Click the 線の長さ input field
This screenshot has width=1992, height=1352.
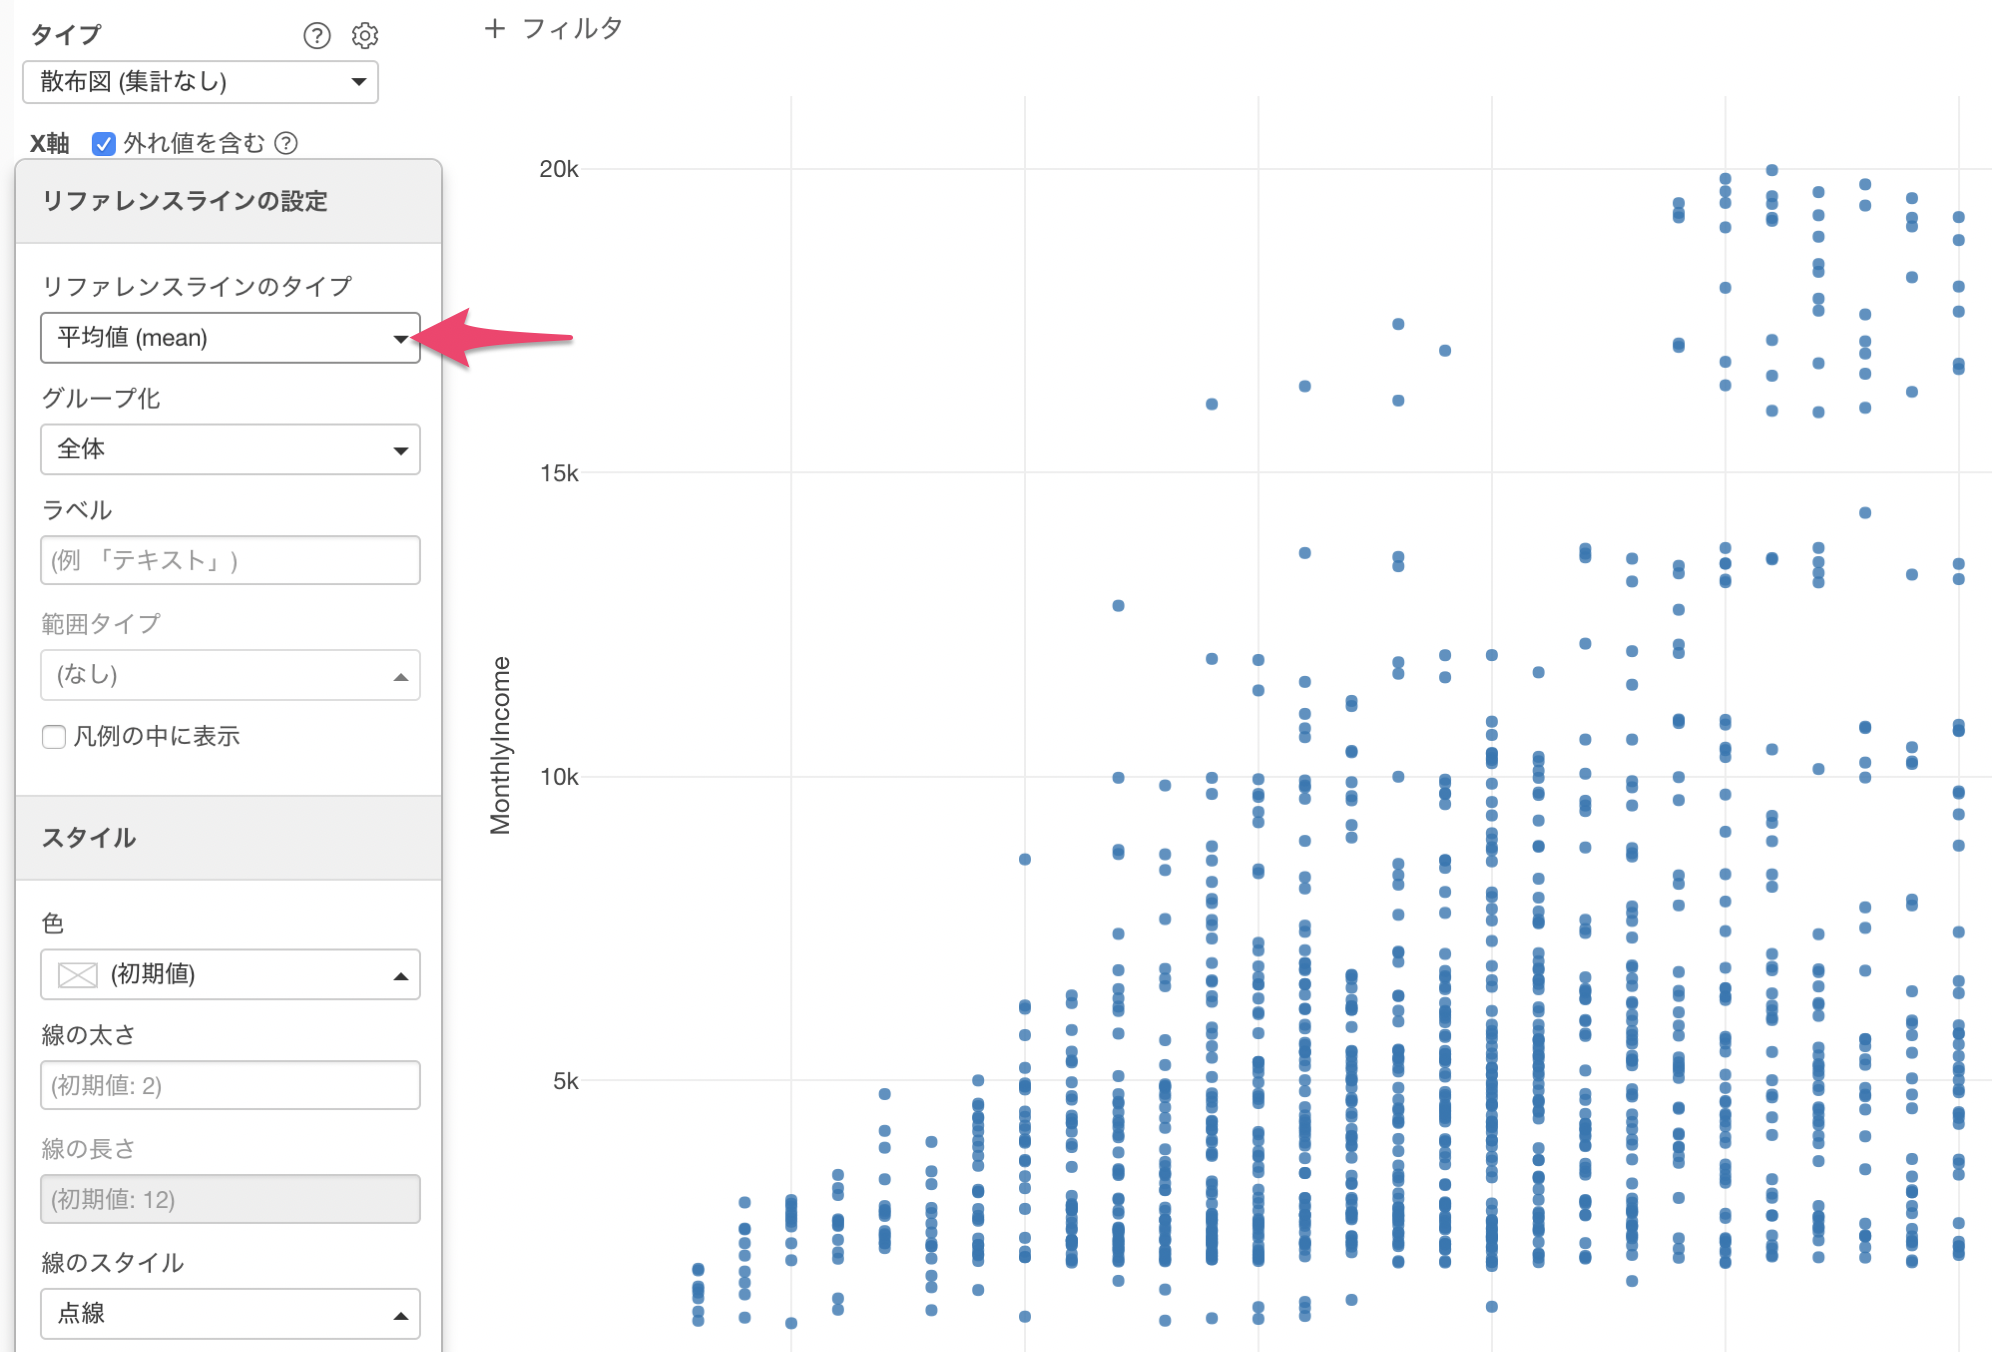[x=230, y=1199]
